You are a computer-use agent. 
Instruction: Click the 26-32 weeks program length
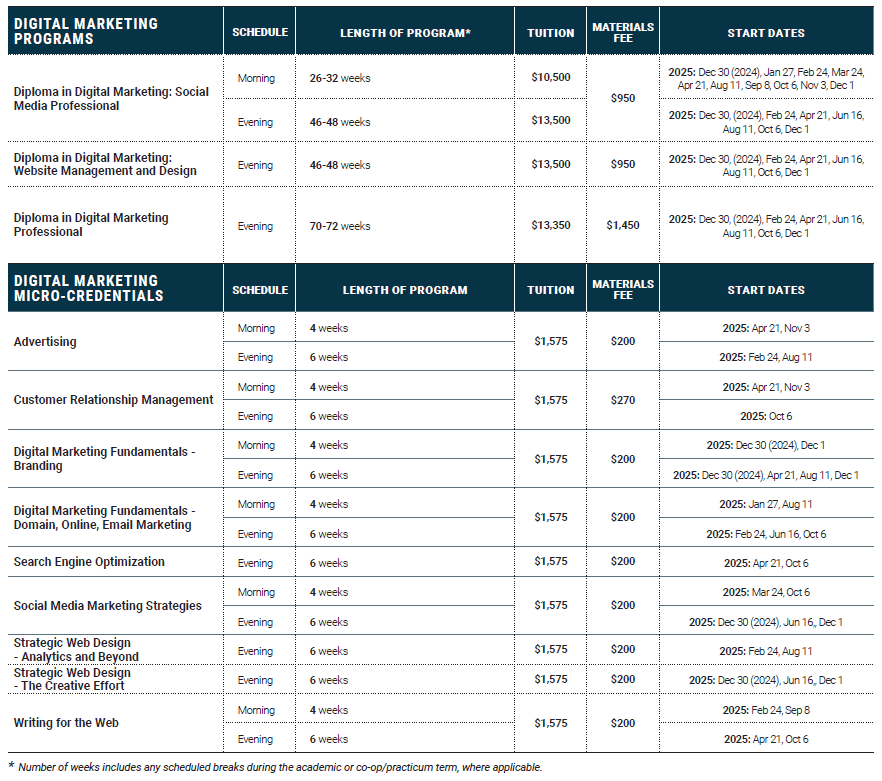341,78
